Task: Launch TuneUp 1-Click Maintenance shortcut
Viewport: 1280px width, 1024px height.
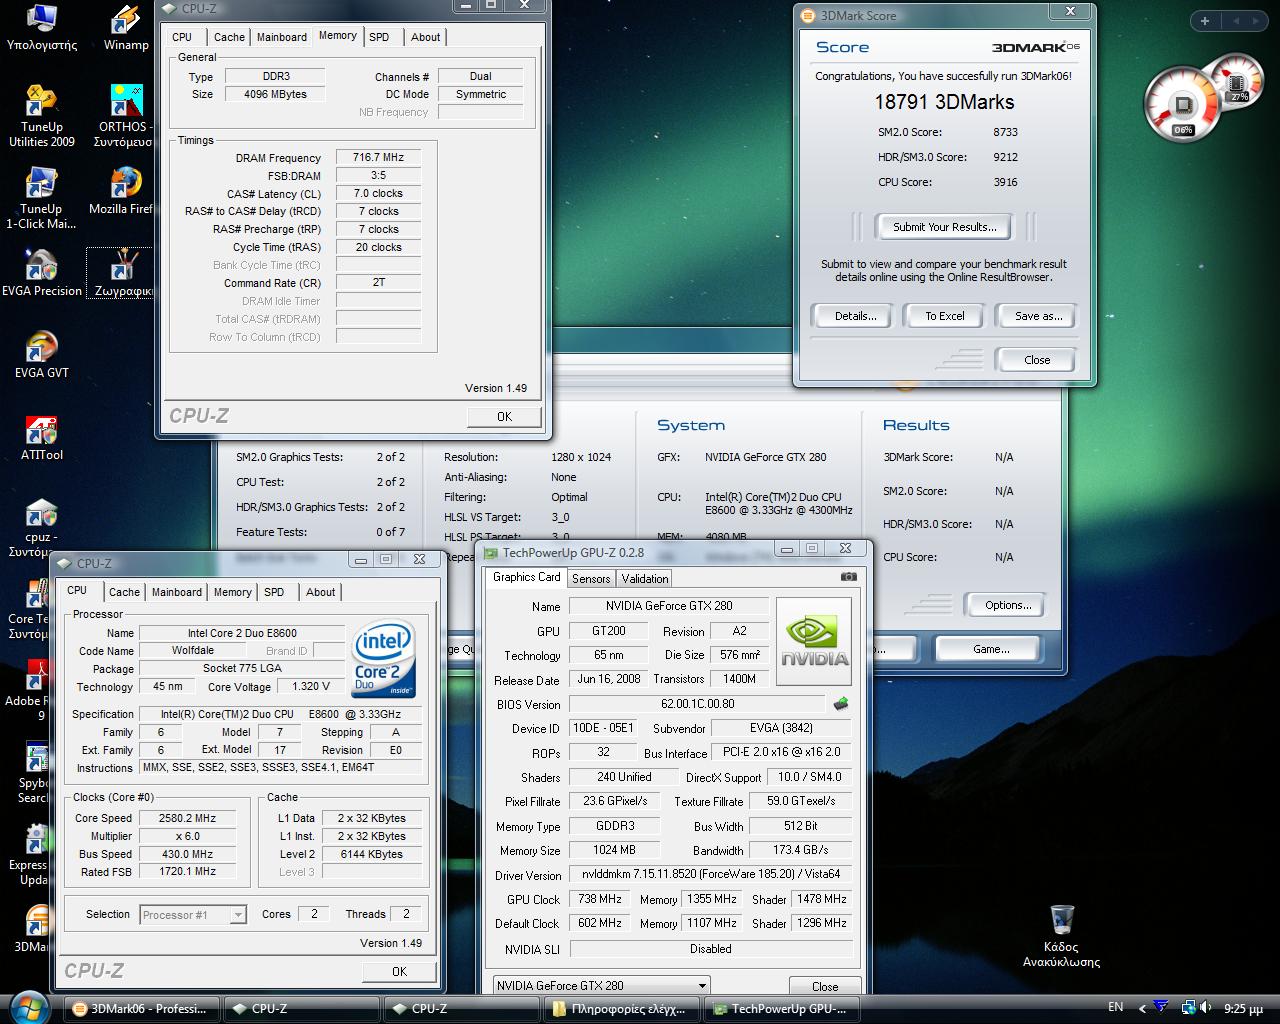Action: coord(41,198)
